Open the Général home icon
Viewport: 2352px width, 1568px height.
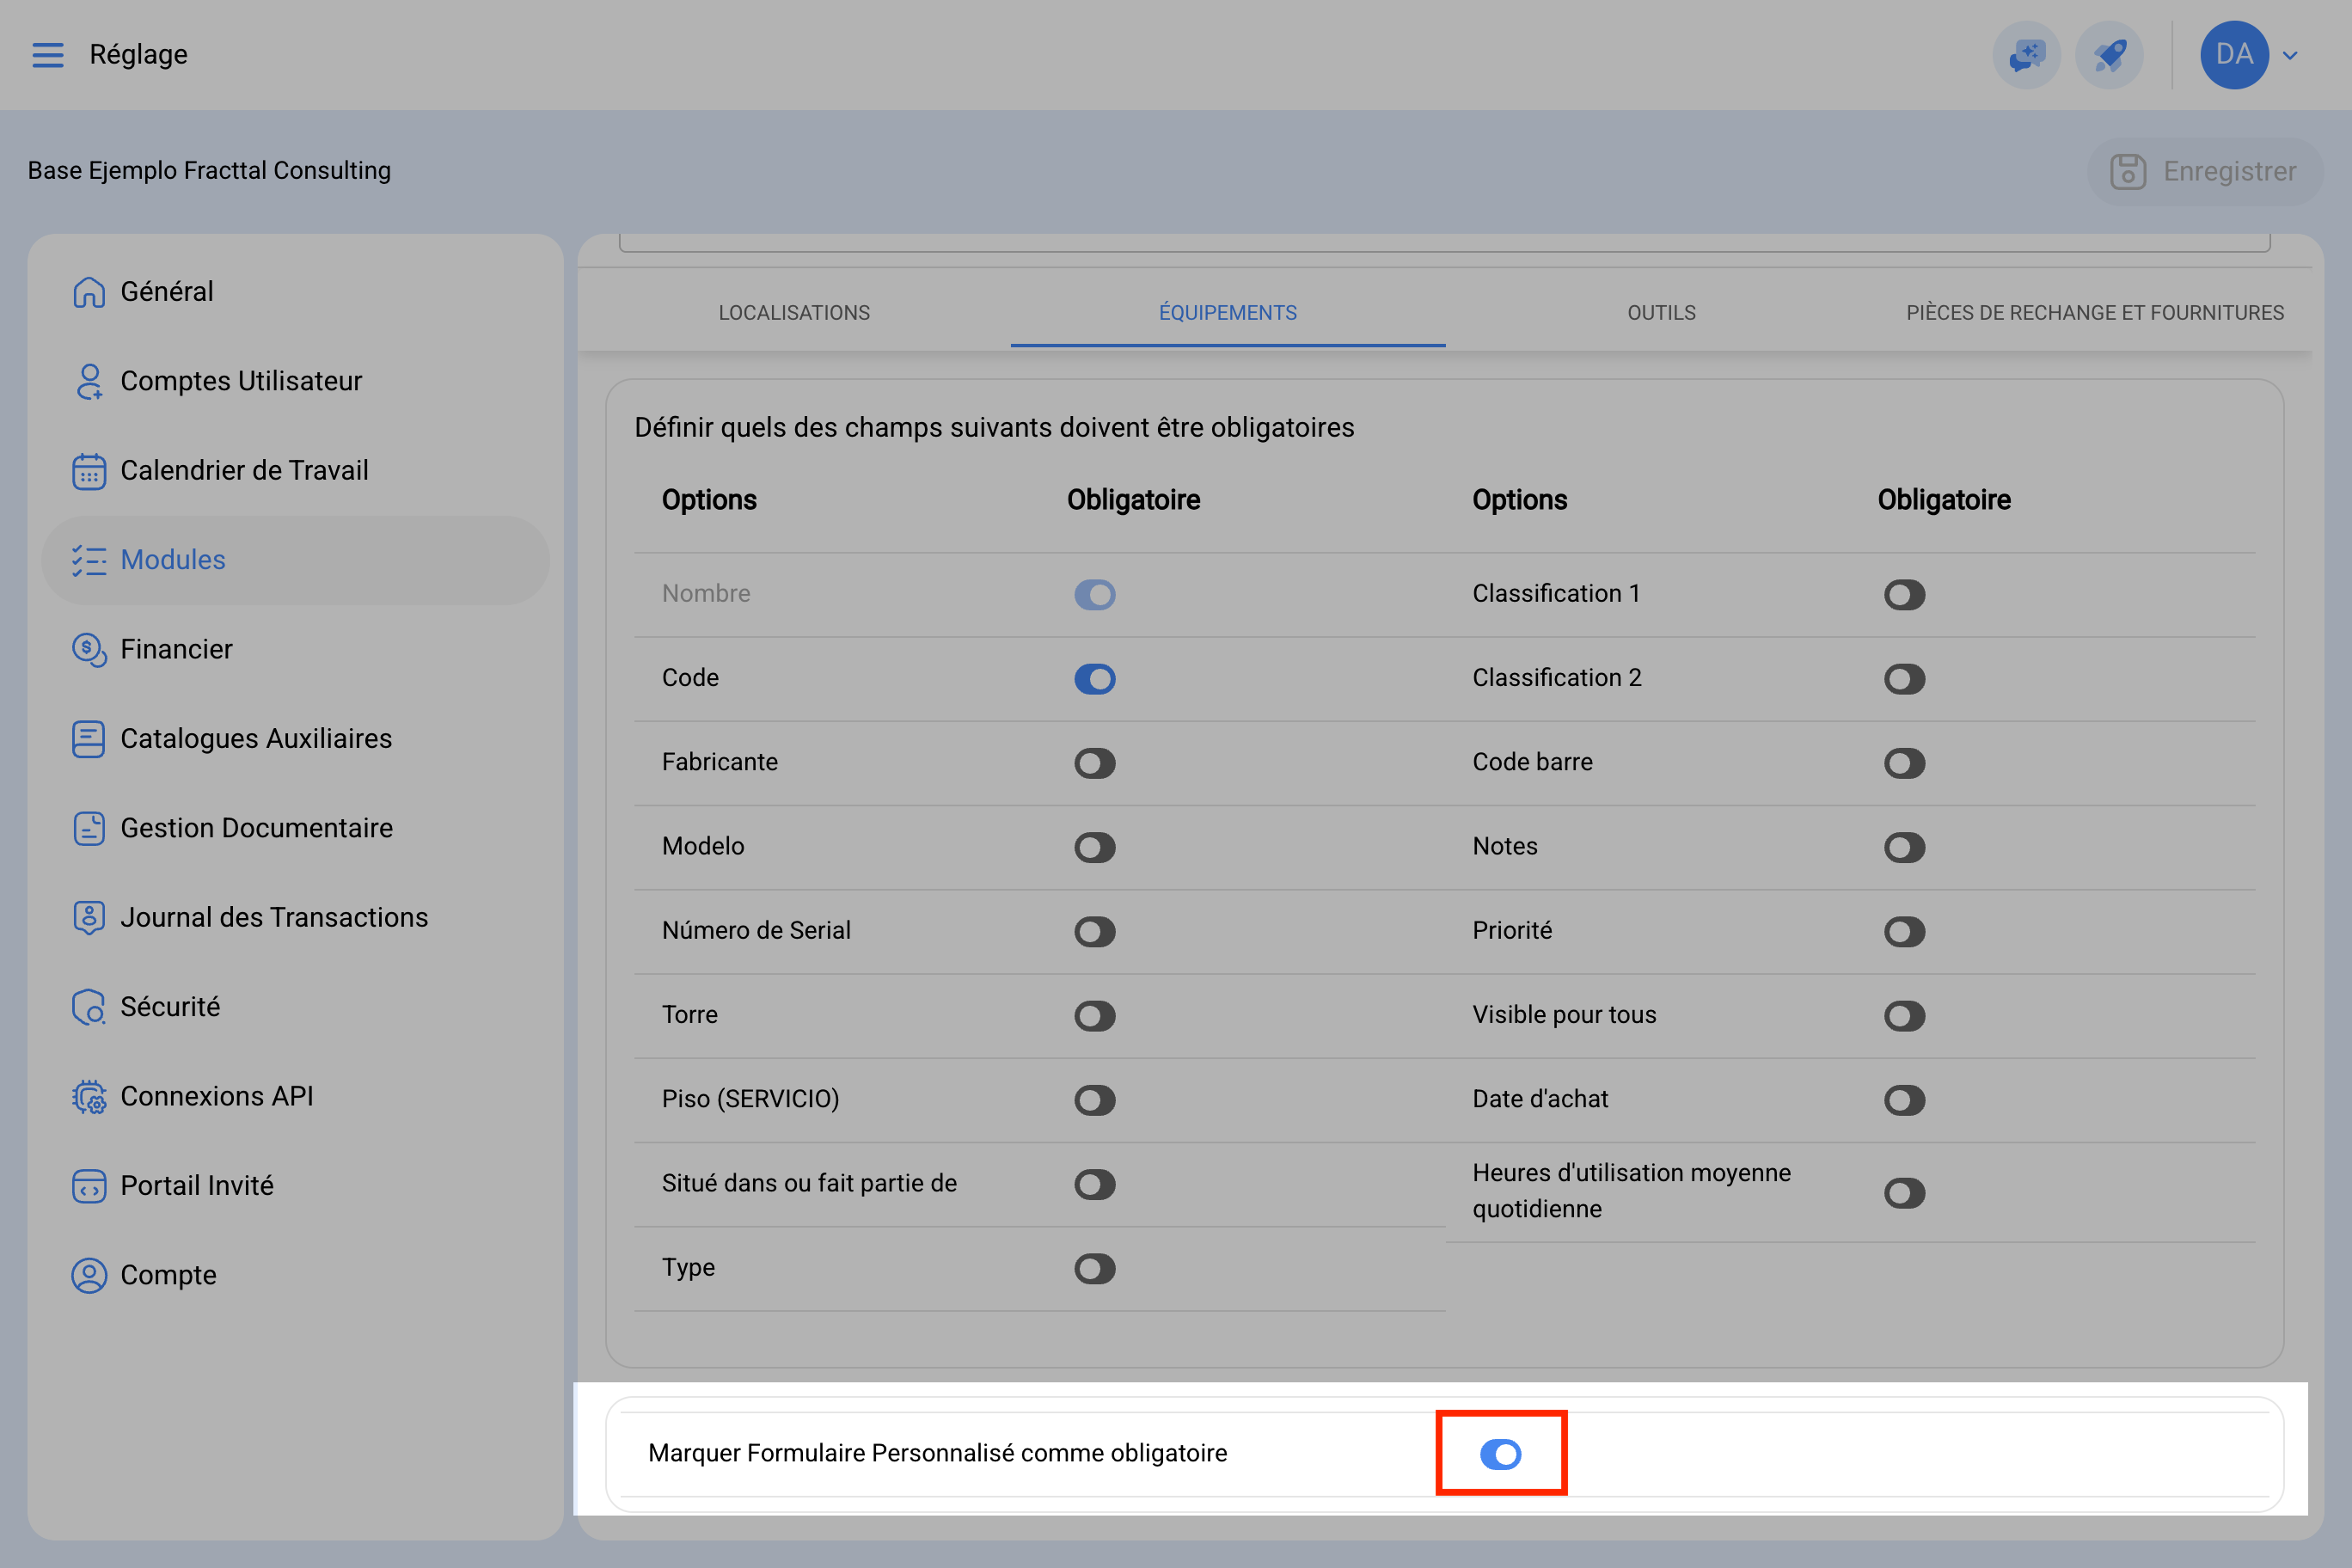89,291
